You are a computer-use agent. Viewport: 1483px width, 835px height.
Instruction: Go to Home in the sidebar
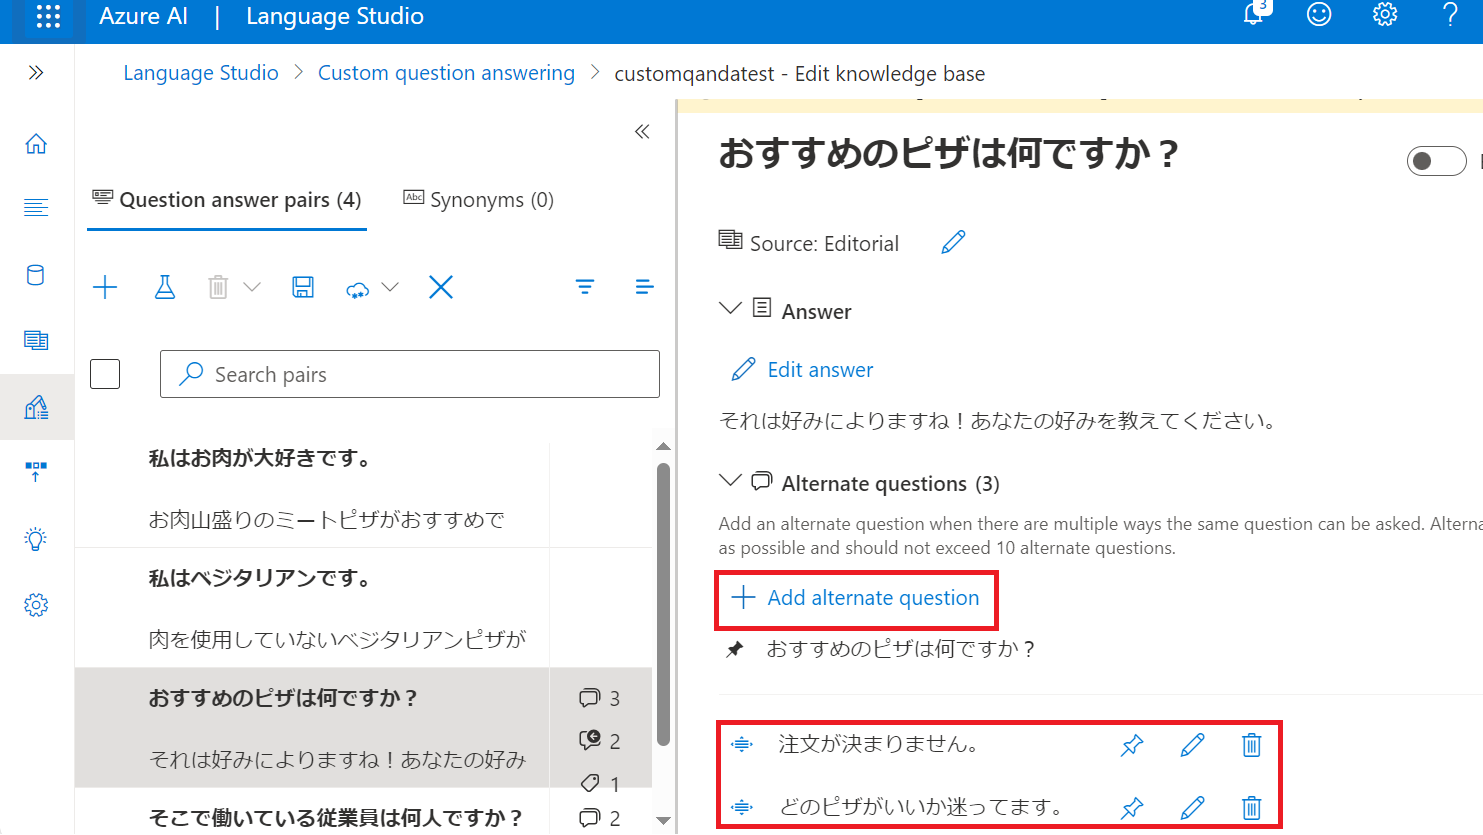click(x=36, y=144)
